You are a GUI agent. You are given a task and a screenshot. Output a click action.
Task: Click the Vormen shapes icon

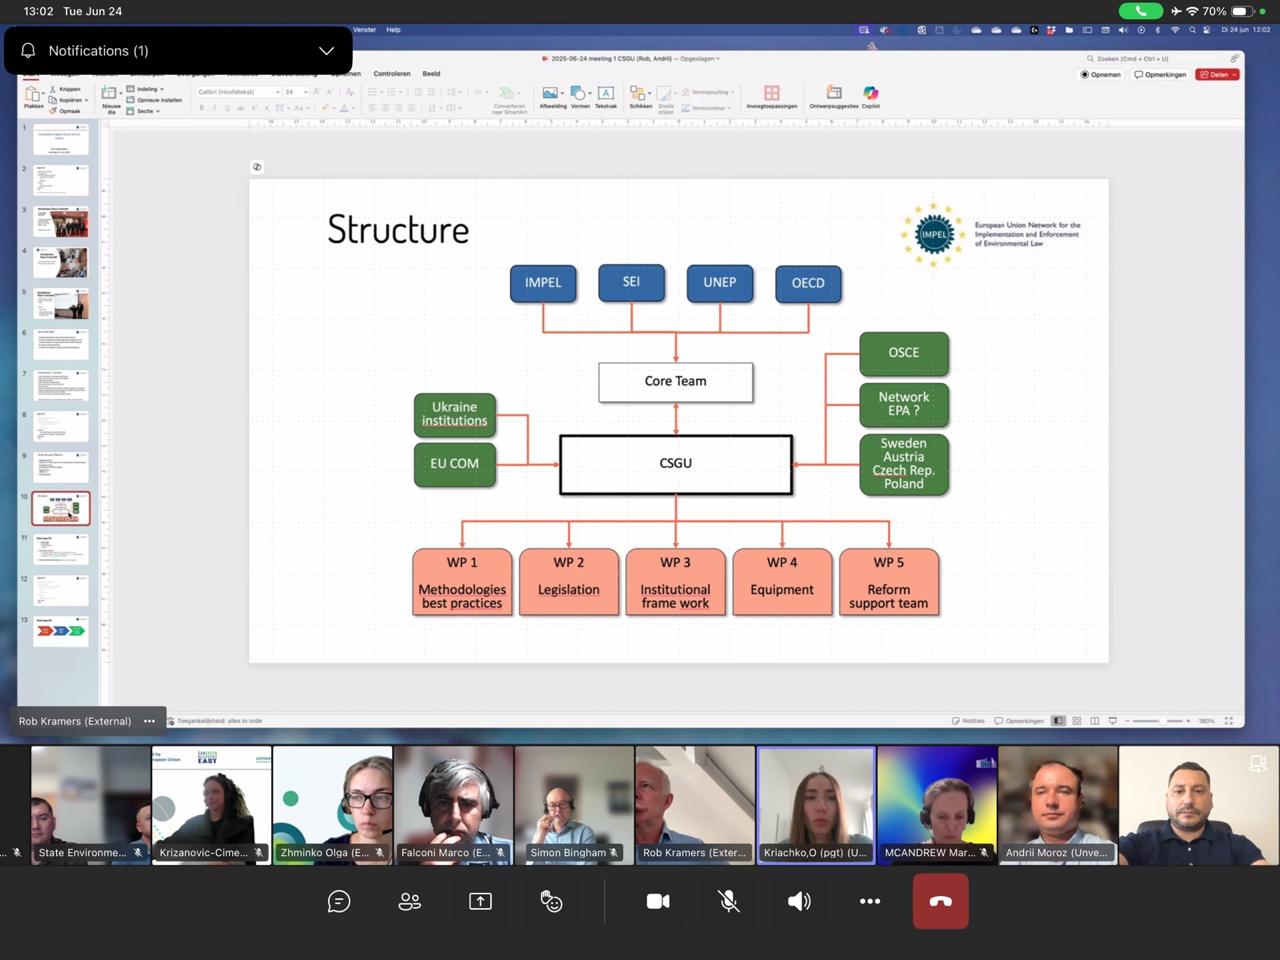coord(580,96)
